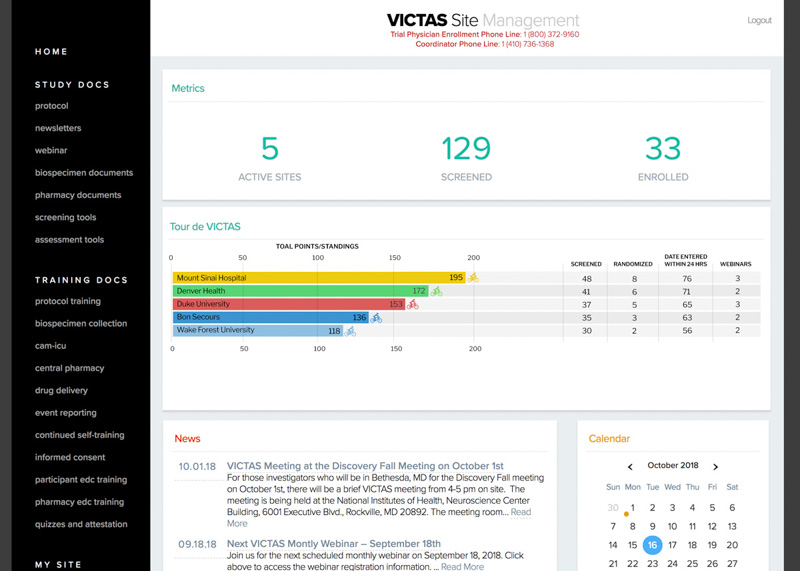This screenshot has width=800, height=571.
Task: Open drug delivery training
Action: [61, 390]
